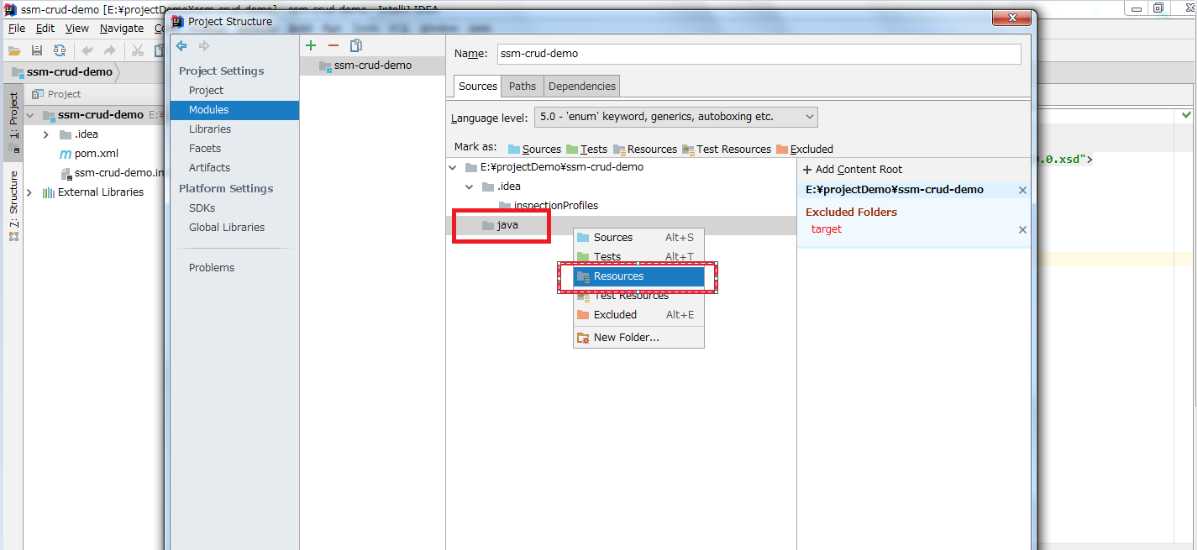Open the Navigate menu in IntelliJ
This screenshot has height=550, width=1197.
[121, 28]
